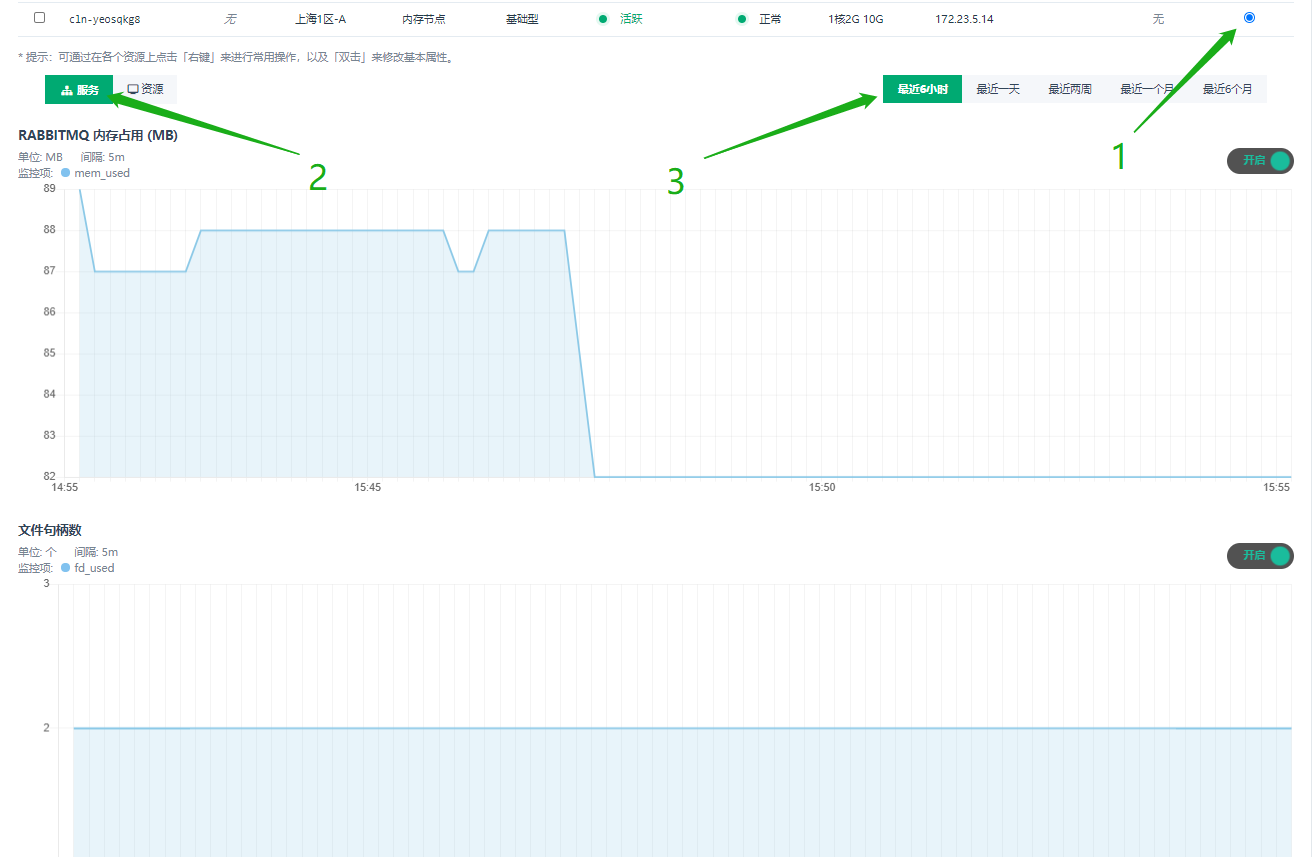
Task: Click the green dot beside 活跃 status
Action: [x=602, y=19]
